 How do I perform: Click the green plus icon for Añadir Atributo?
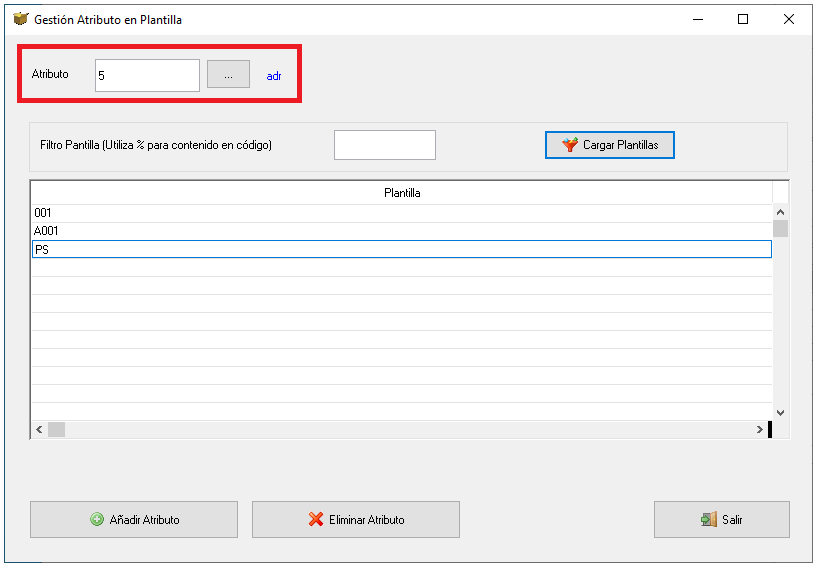97,519
